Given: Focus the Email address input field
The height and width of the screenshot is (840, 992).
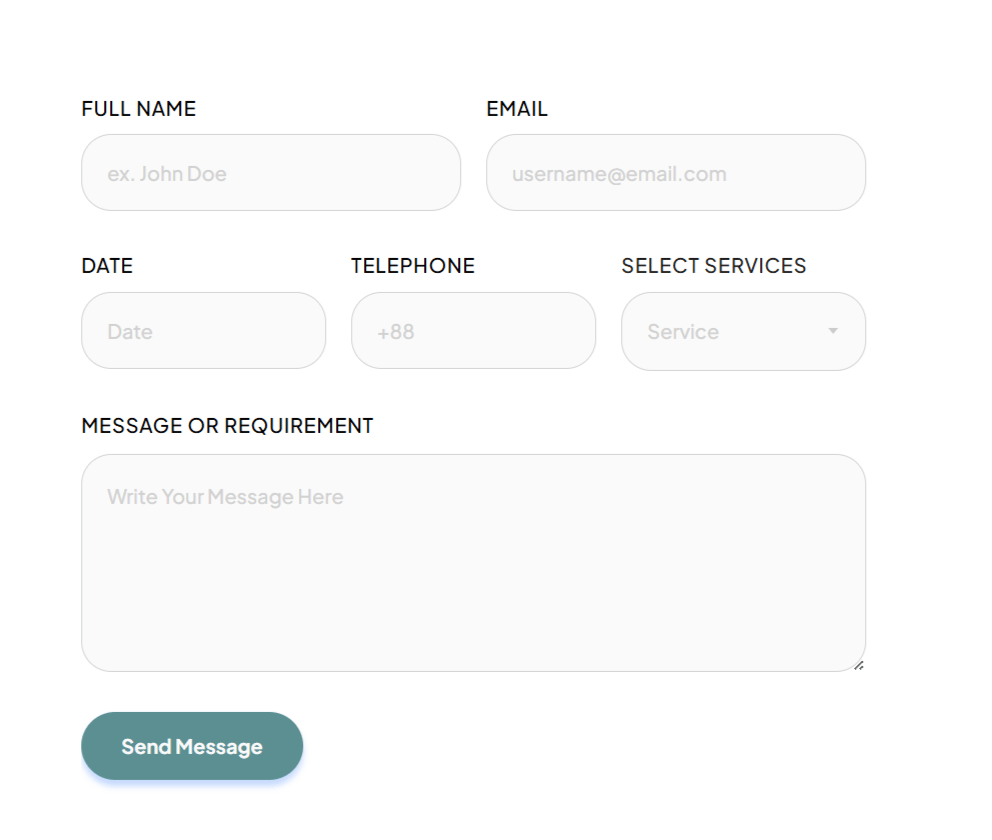Looking at the screenshot, I should pos(676,172).
